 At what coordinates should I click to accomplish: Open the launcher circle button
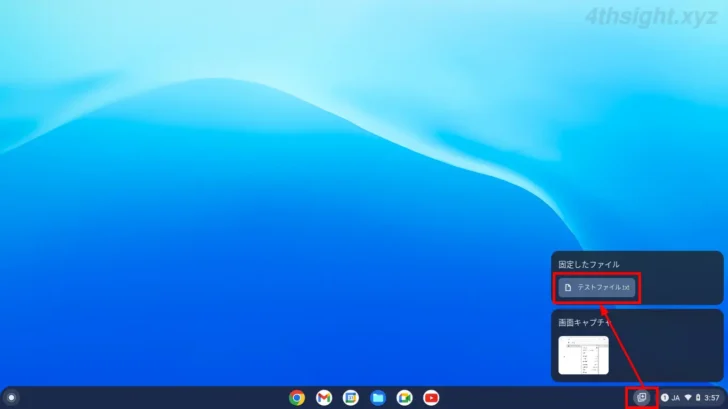(x=11, y=398)
